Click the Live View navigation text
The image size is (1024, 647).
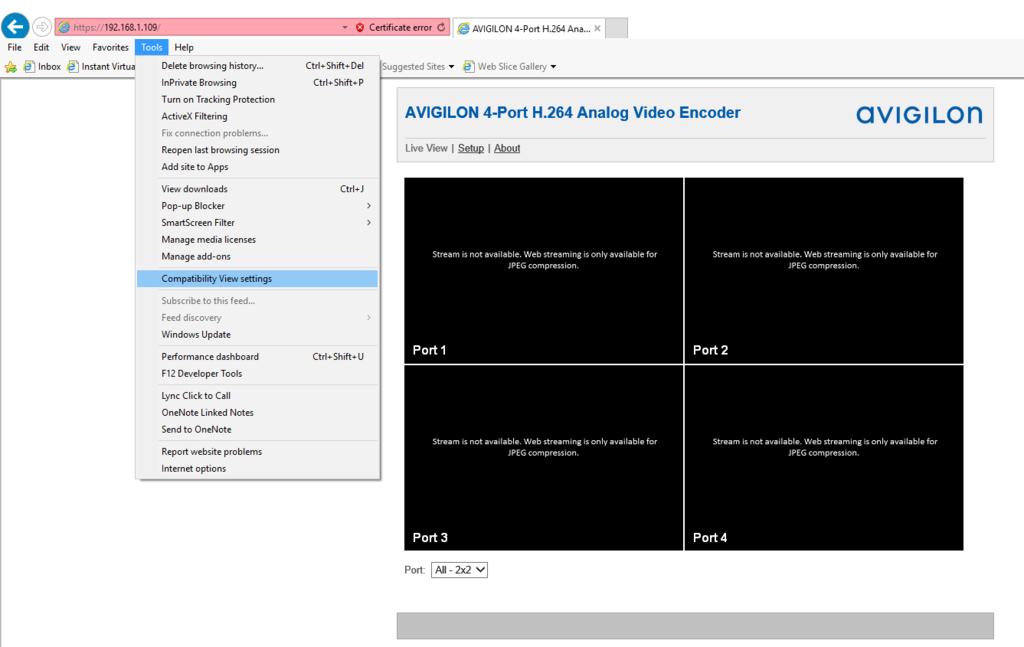[x=426, y=148]
